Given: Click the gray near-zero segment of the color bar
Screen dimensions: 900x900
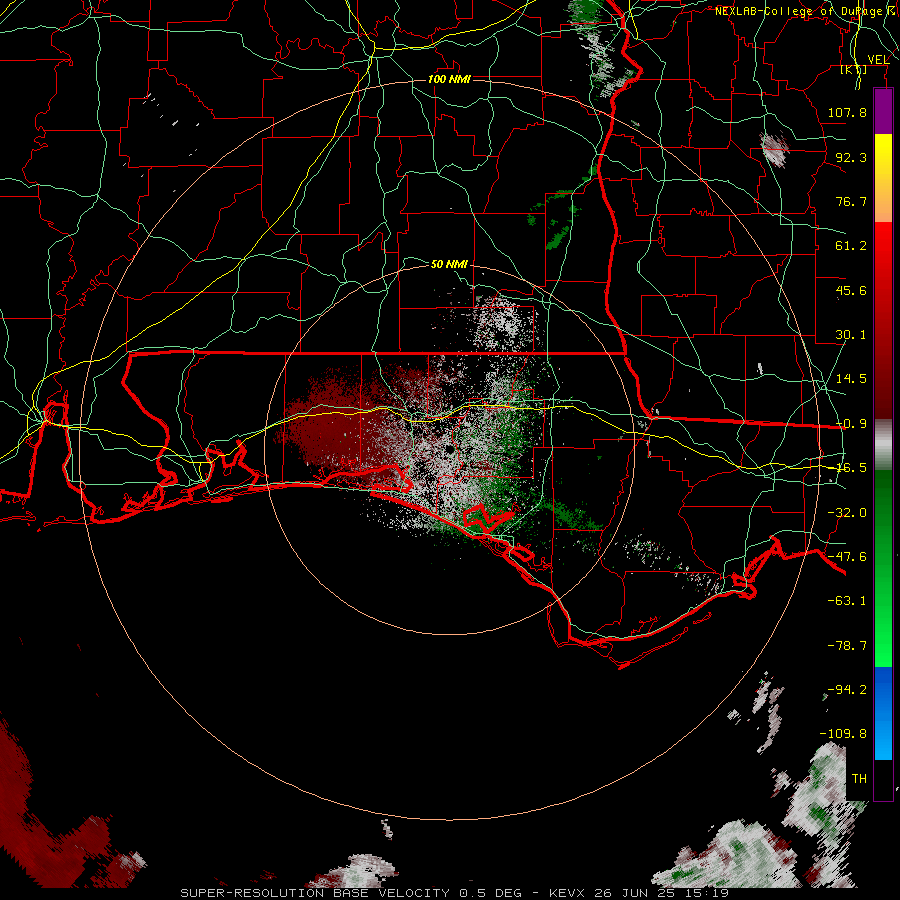Looking at the screenshot, I should pos(883,445).
